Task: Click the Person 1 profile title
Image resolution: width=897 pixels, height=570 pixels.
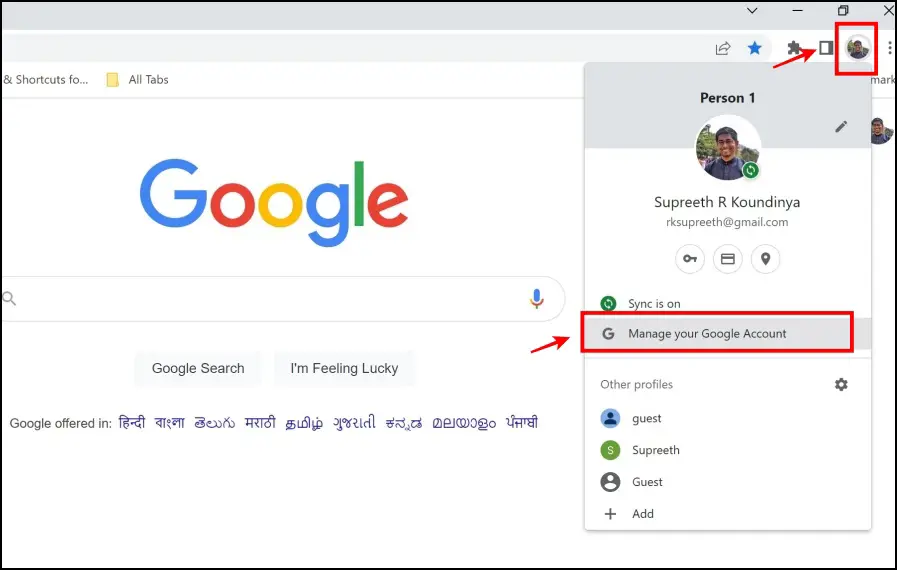Action: [x=728, y=98]
